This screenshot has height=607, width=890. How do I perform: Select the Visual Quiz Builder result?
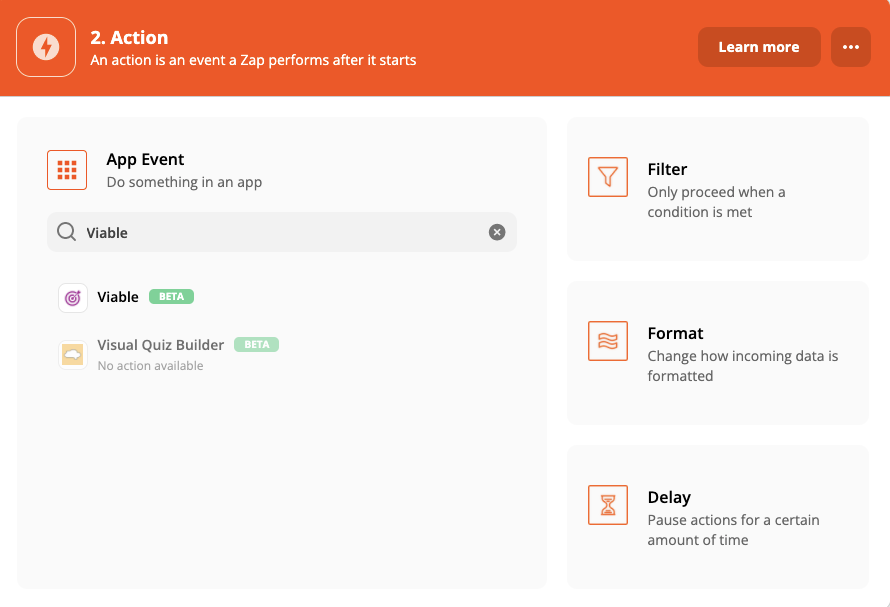click(161, 345)
